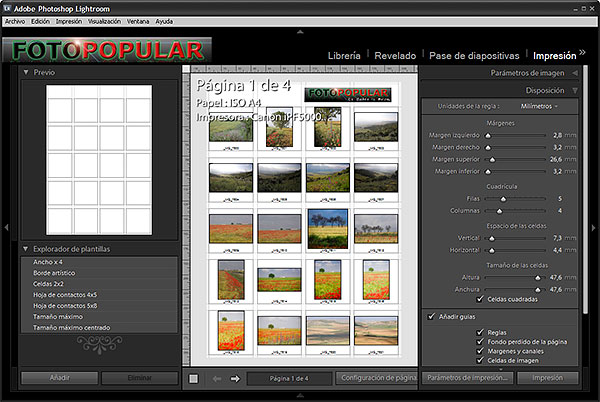The width and height of the screenshot is (600, 402).
Task: Select Tamaño máximo centrado template
Action: [99, 328]
